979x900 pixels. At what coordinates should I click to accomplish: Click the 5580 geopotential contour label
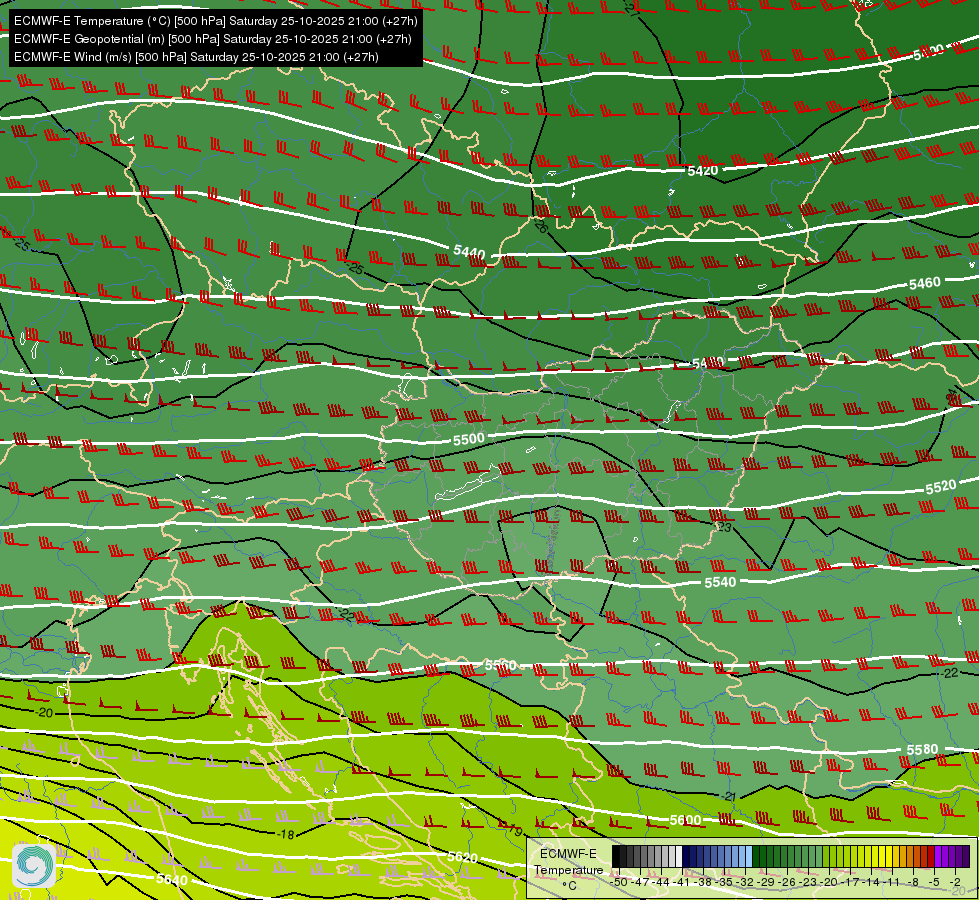(922, 749)
